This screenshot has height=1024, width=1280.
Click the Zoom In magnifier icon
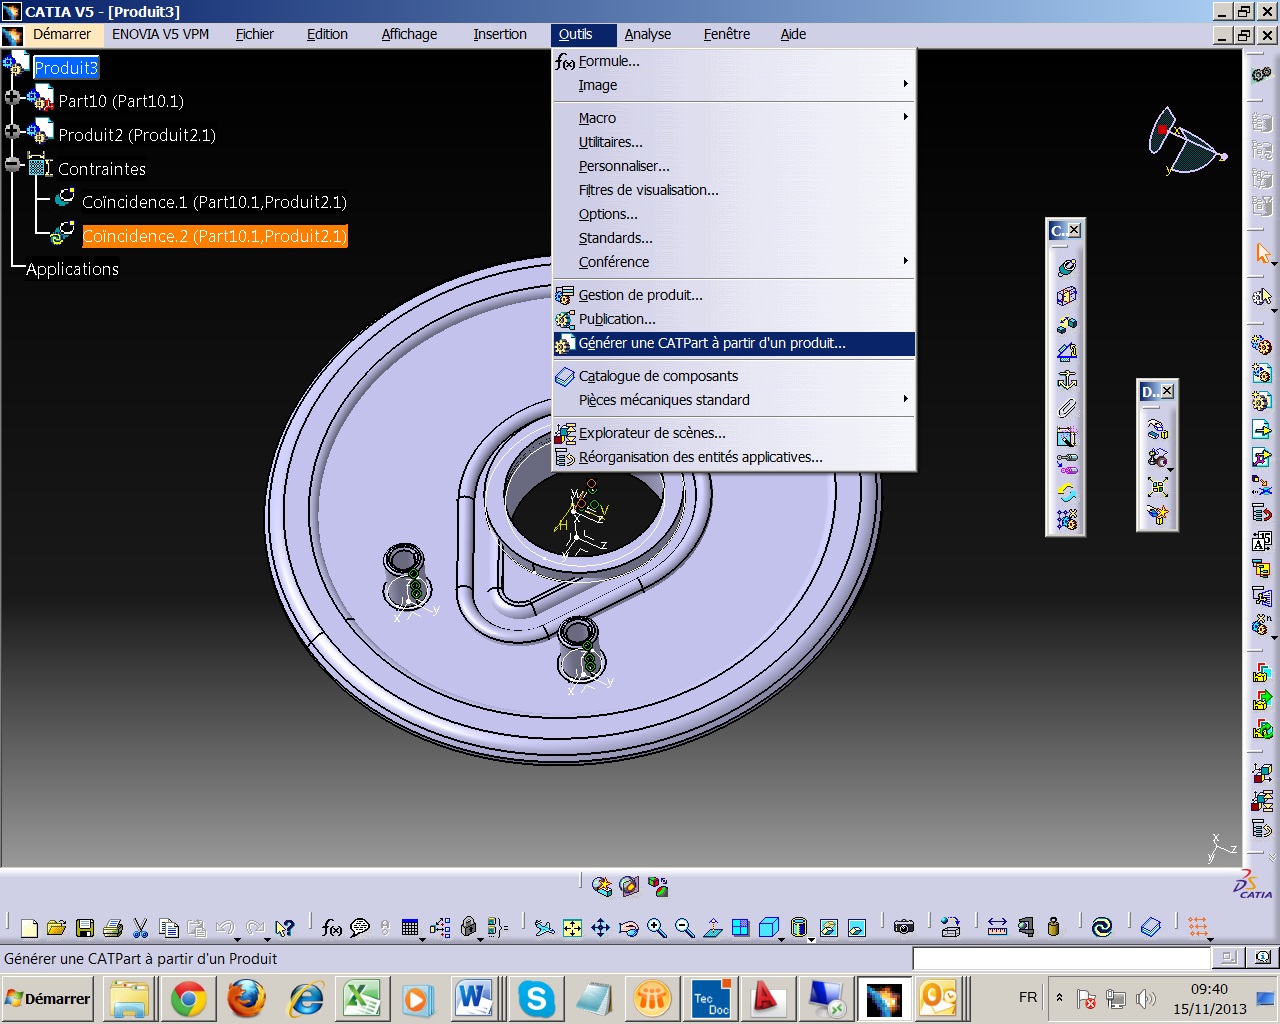point(656,928)
